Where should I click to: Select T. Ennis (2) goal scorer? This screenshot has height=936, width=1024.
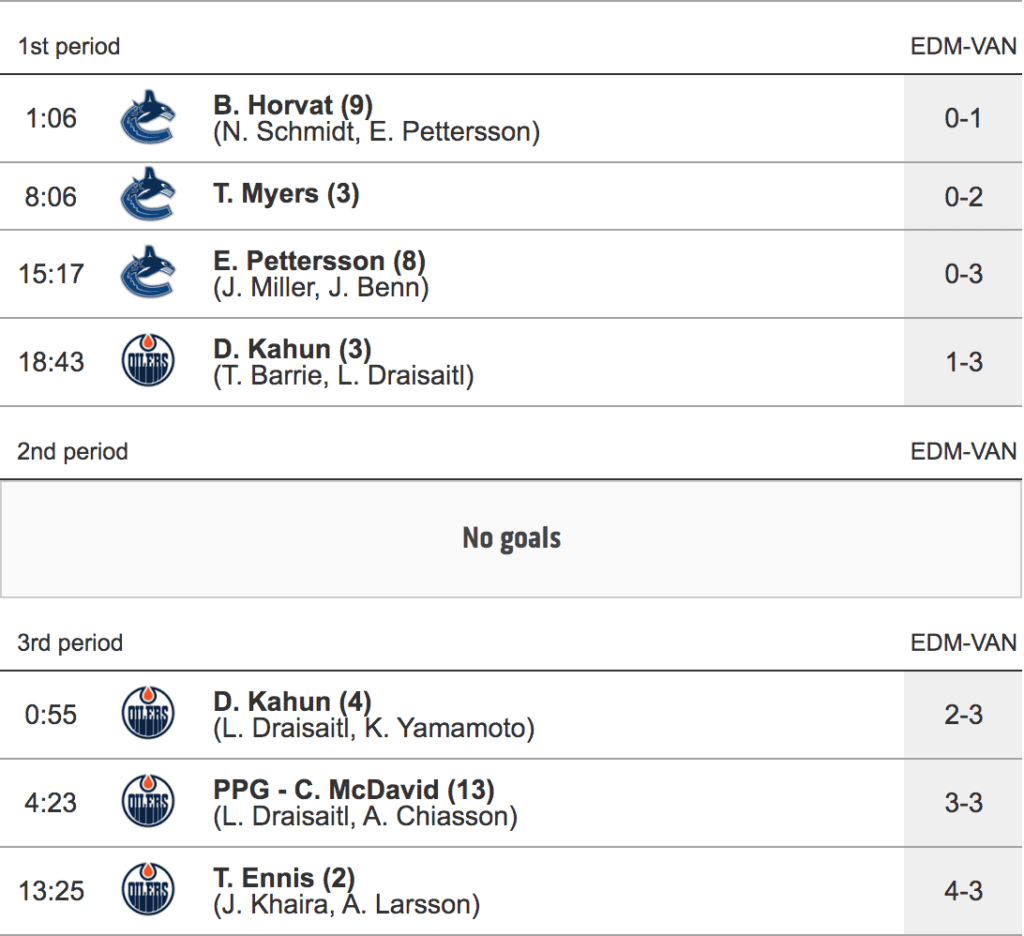click(284, 878)
